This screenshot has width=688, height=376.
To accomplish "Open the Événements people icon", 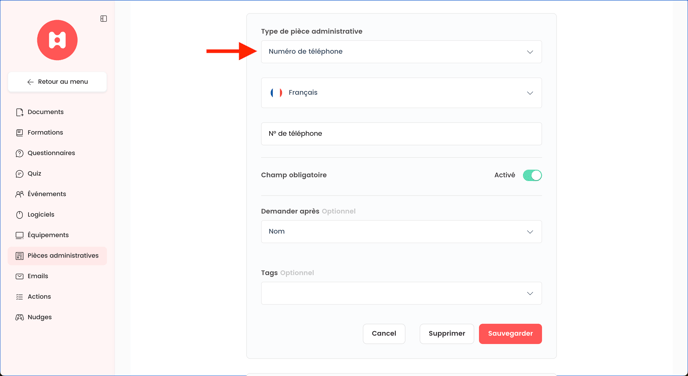I will tap(19, 194).
